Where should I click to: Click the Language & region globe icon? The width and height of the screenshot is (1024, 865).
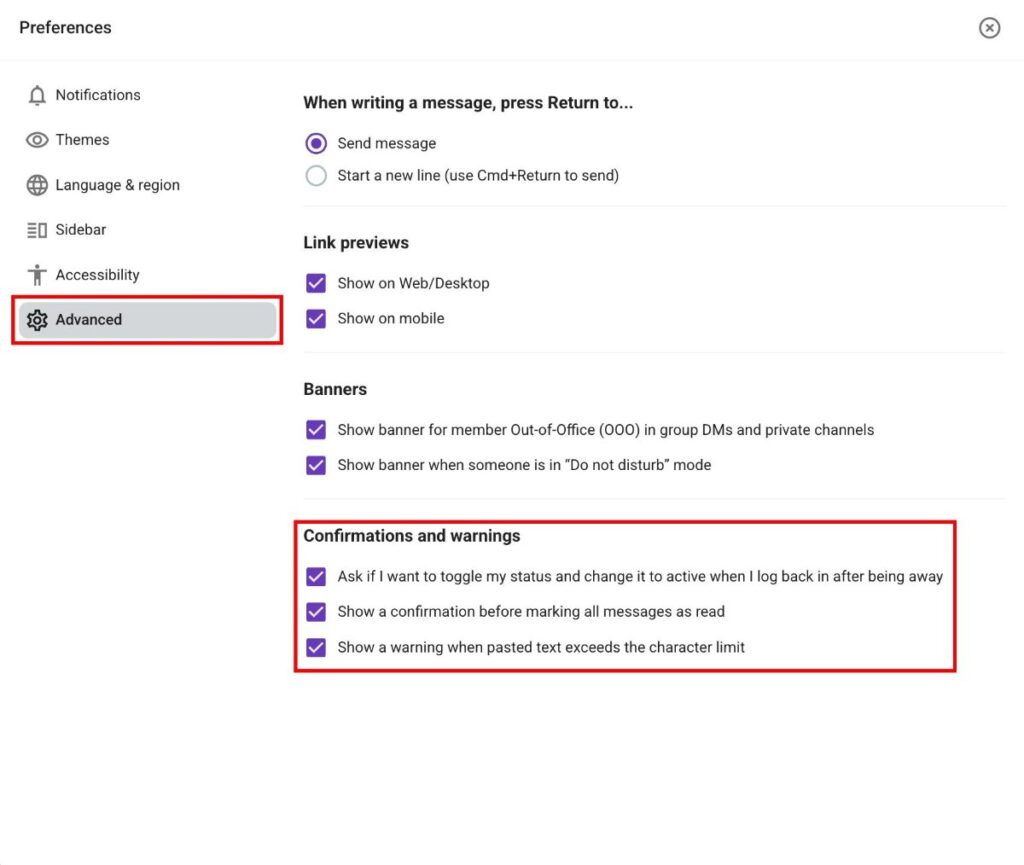click(x=37, y=185)
